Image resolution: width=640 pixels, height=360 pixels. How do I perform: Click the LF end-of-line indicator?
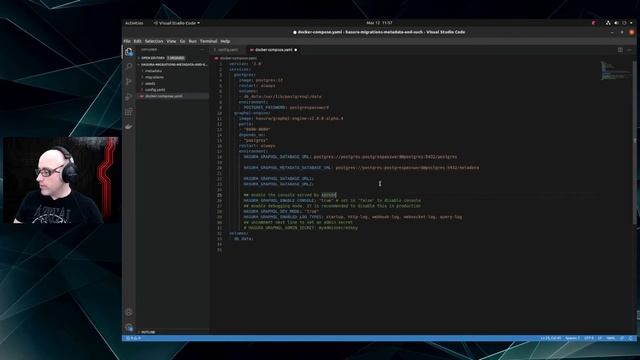click(x=600, y=338)
